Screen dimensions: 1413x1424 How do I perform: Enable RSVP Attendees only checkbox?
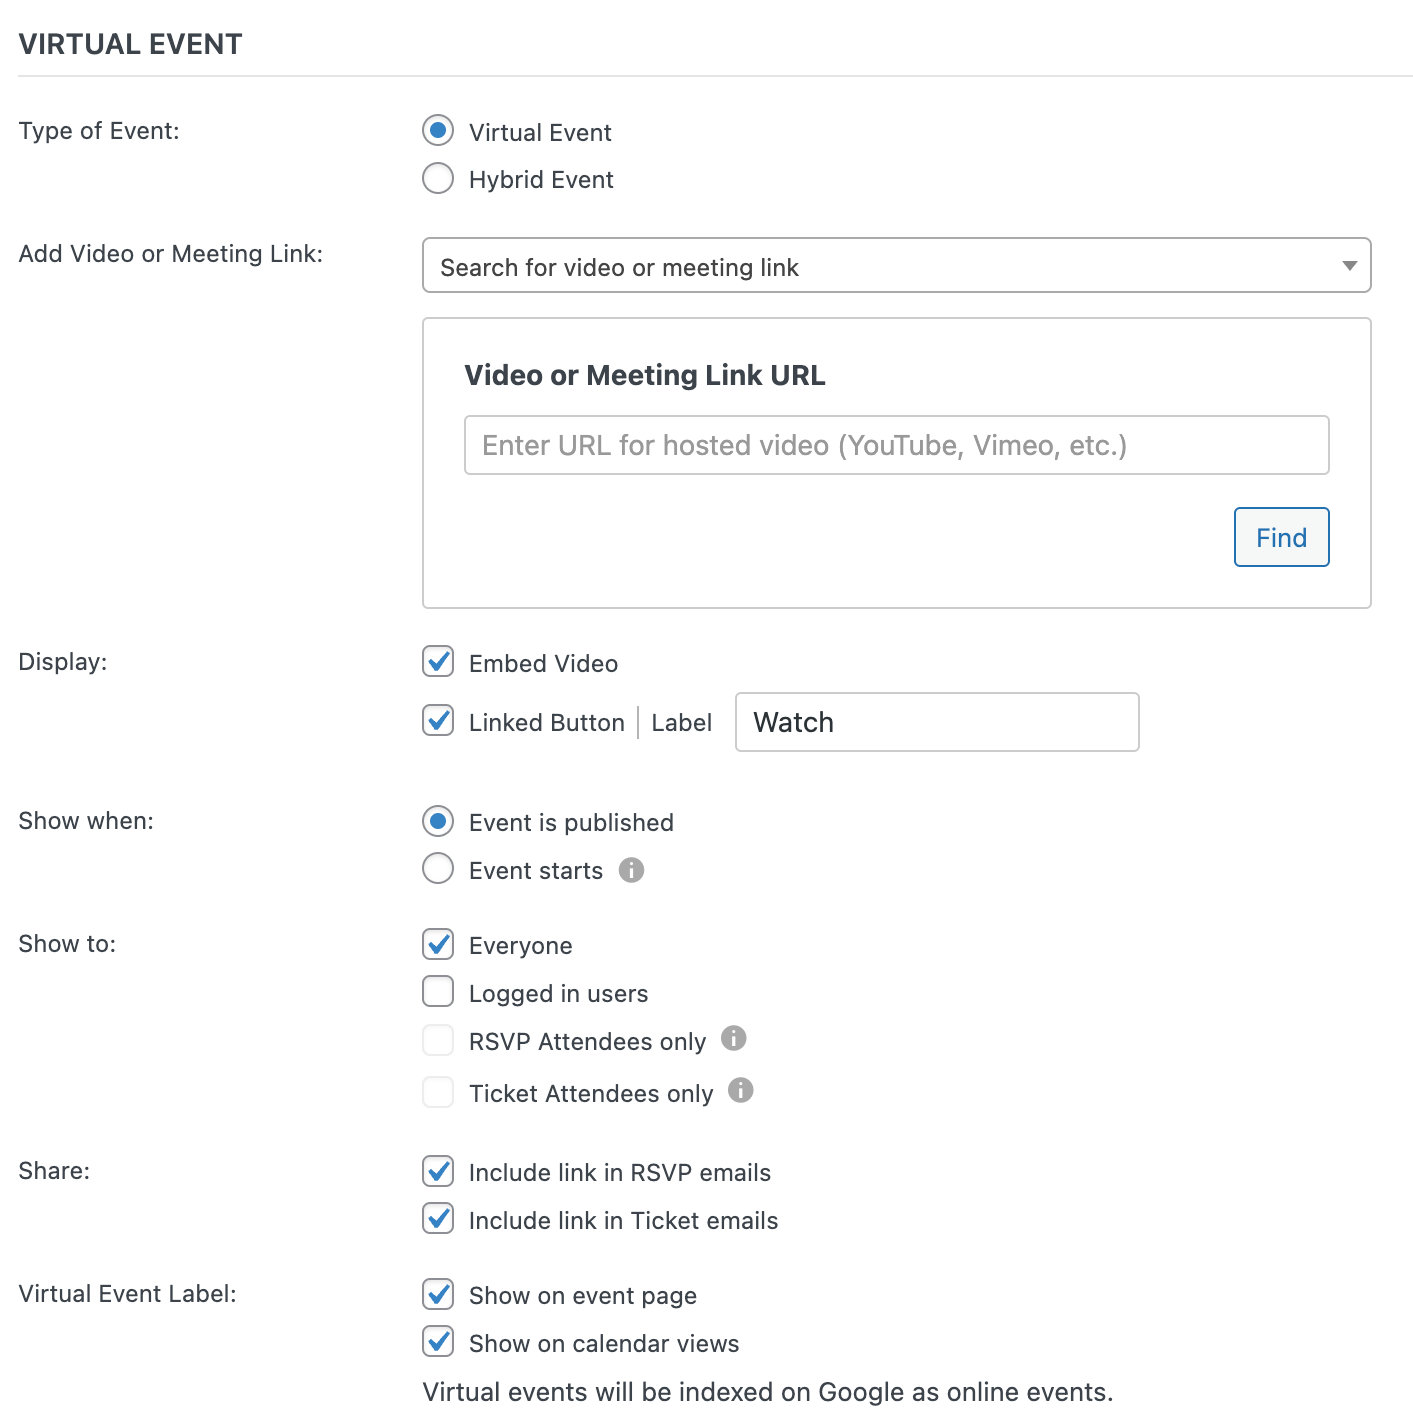(x=438, y=1040)
